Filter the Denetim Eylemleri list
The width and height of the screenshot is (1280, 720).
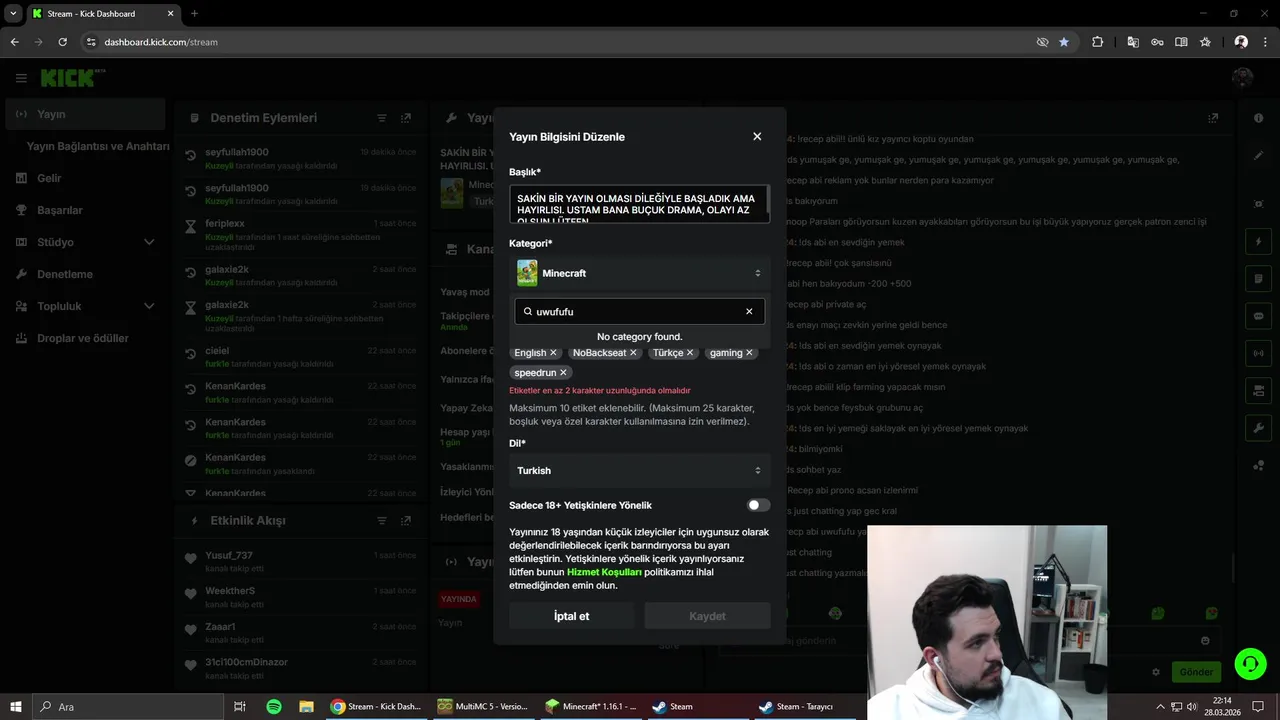[381, 118]
